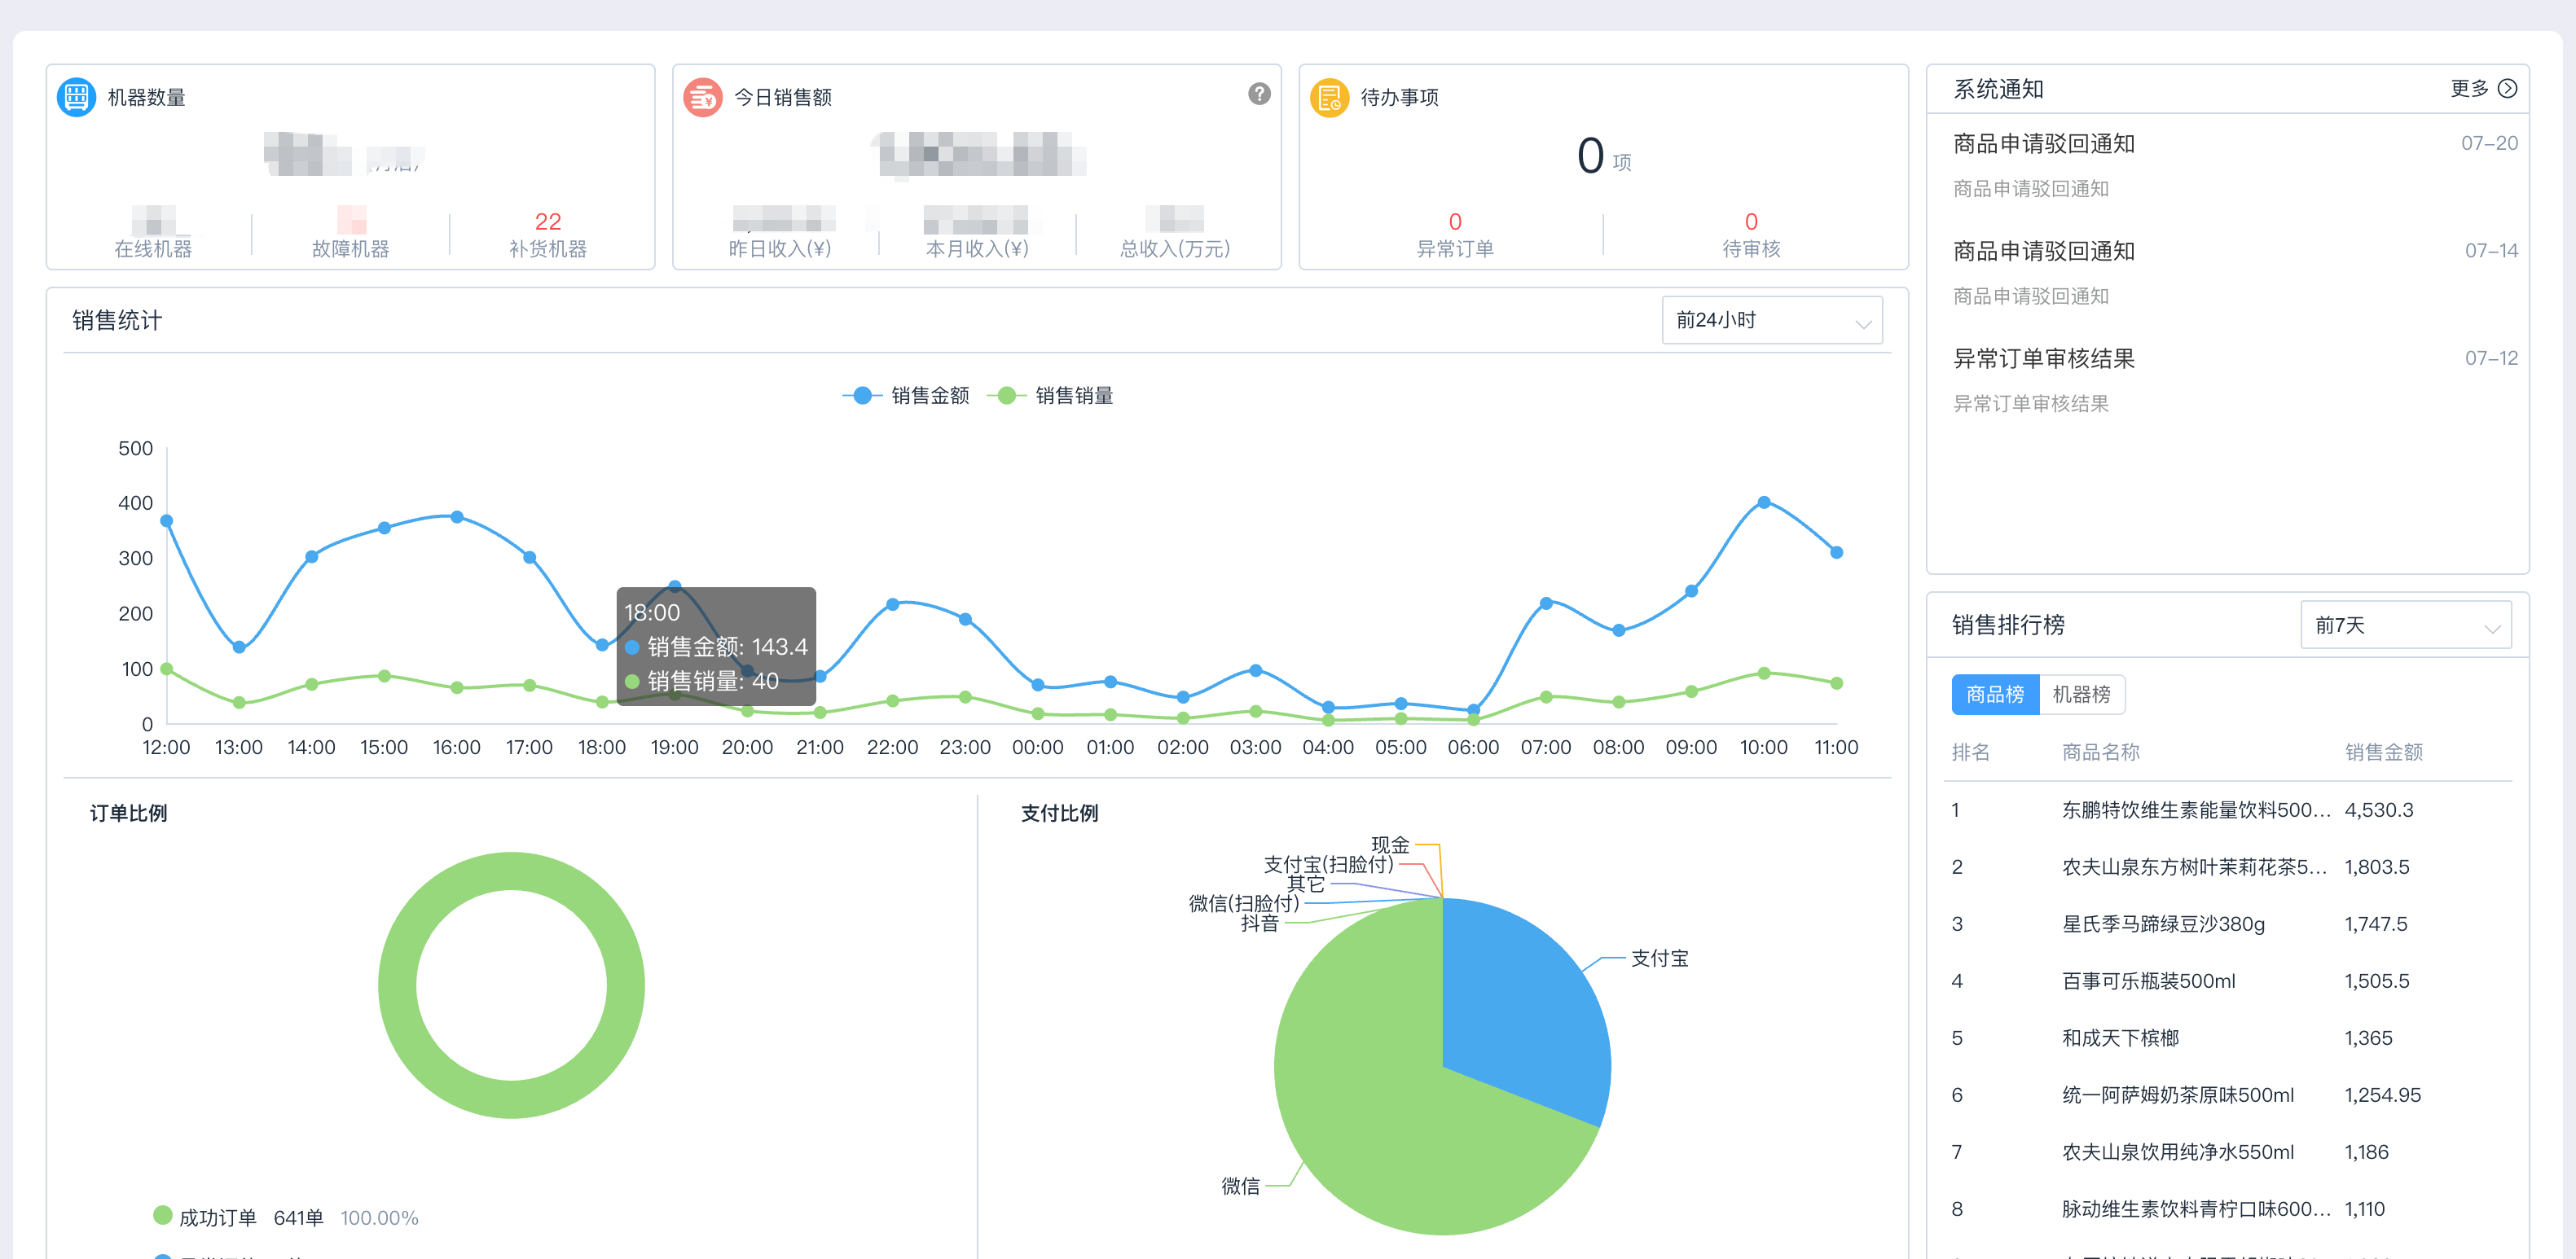Click the 16:00 data point on blue line
The image size is (2576, 1259).
coord(457,517)
